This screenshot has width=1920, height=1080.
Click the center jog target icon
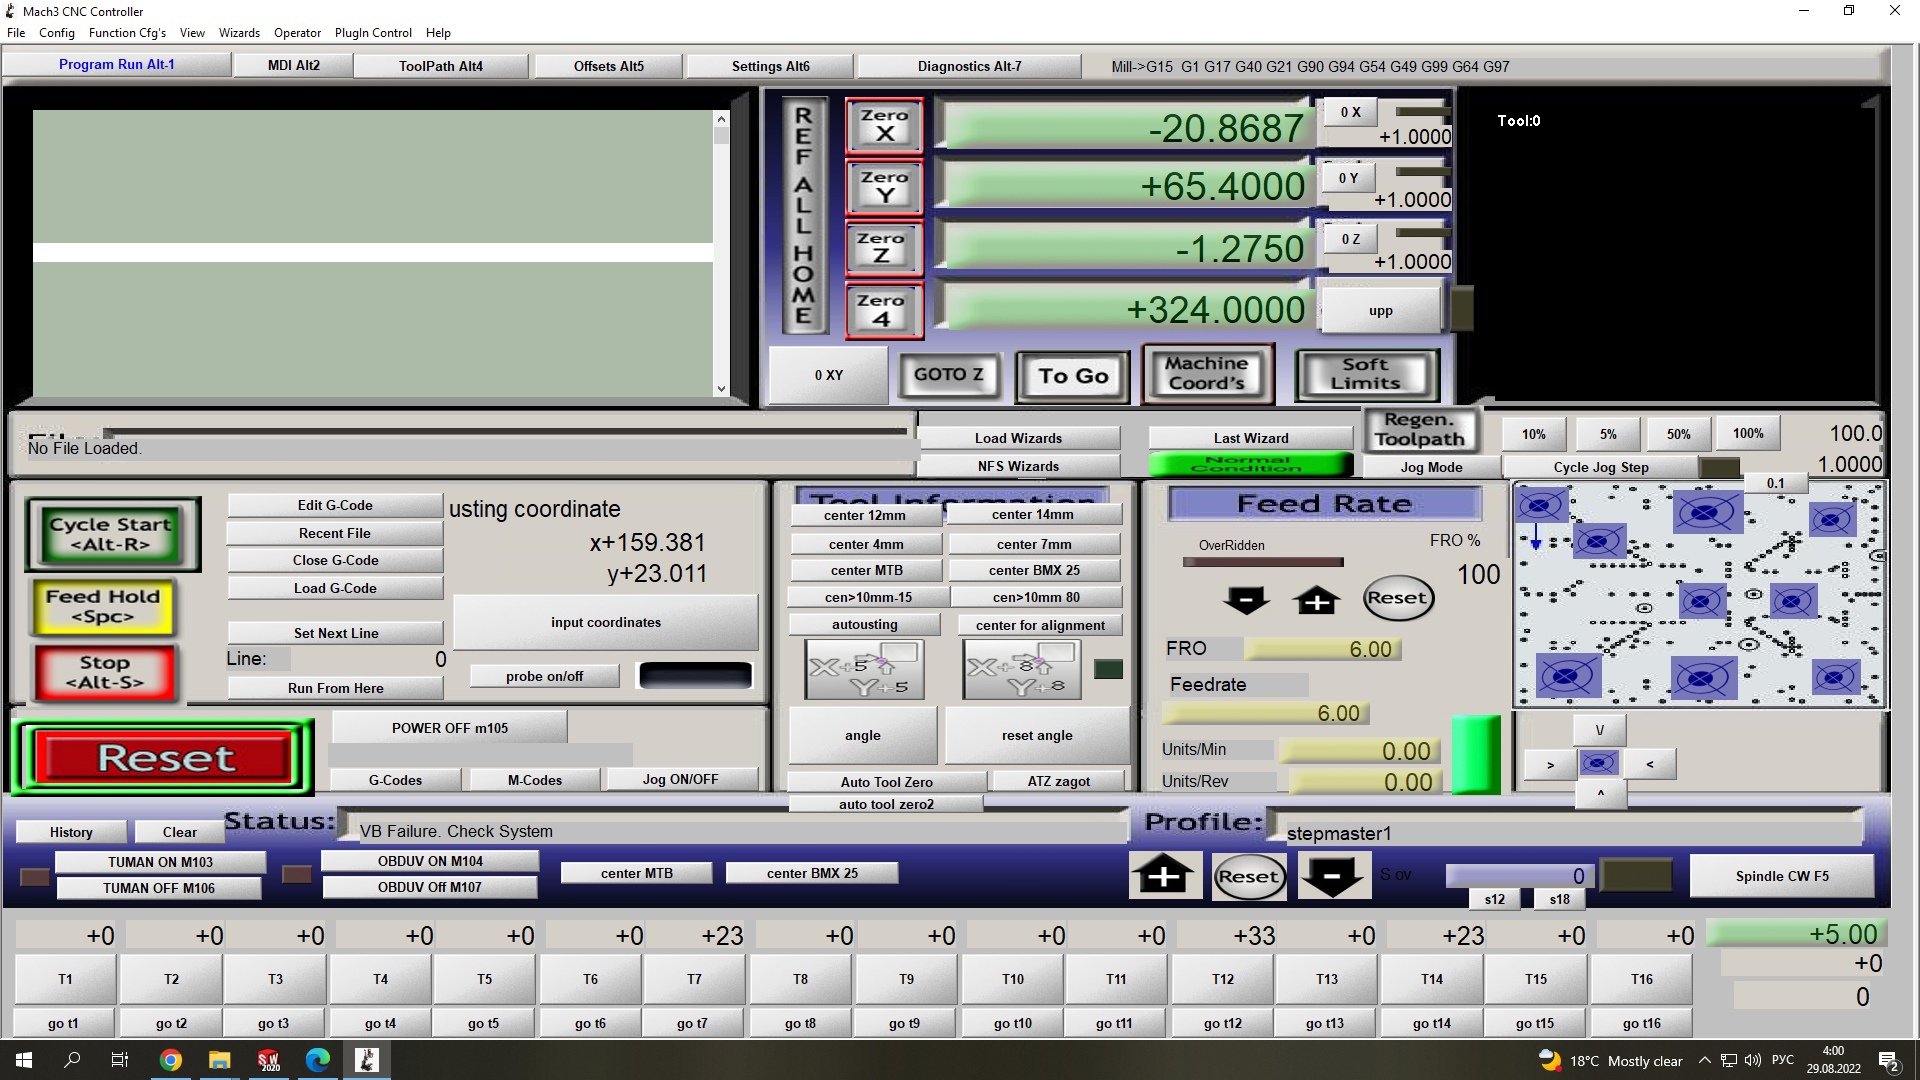1598,764
